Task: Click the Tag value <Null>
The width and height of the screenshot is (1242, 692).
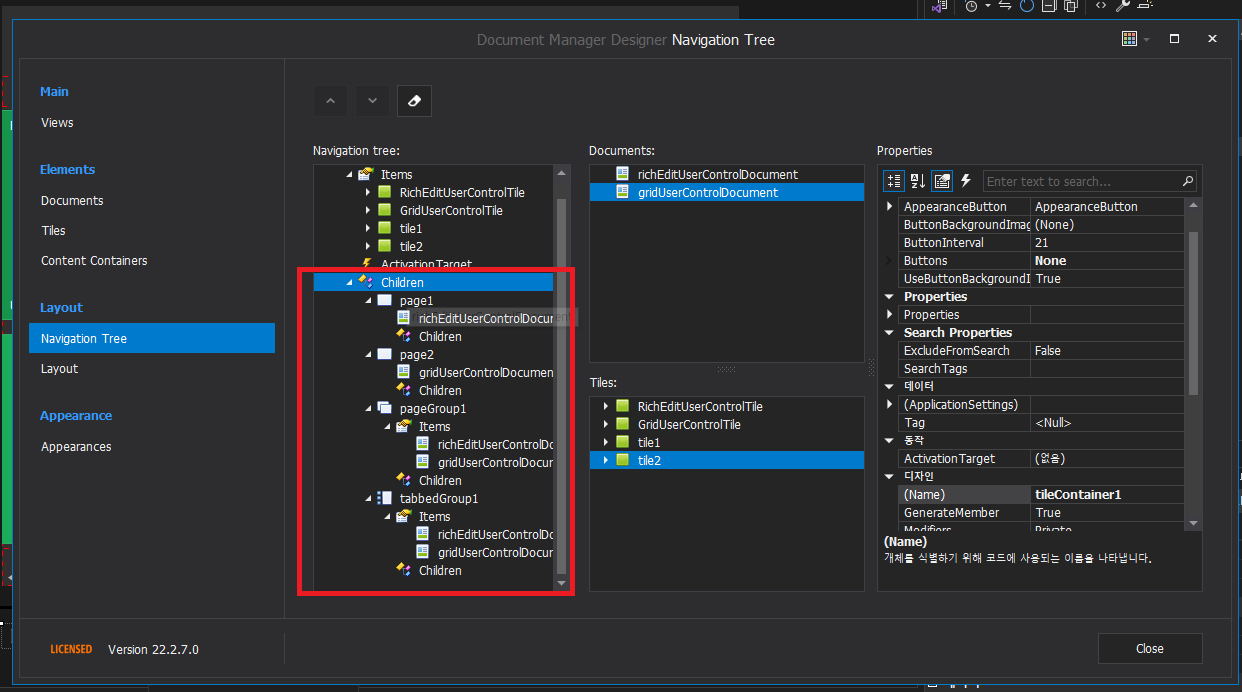Action: (x=1108, y=422)
